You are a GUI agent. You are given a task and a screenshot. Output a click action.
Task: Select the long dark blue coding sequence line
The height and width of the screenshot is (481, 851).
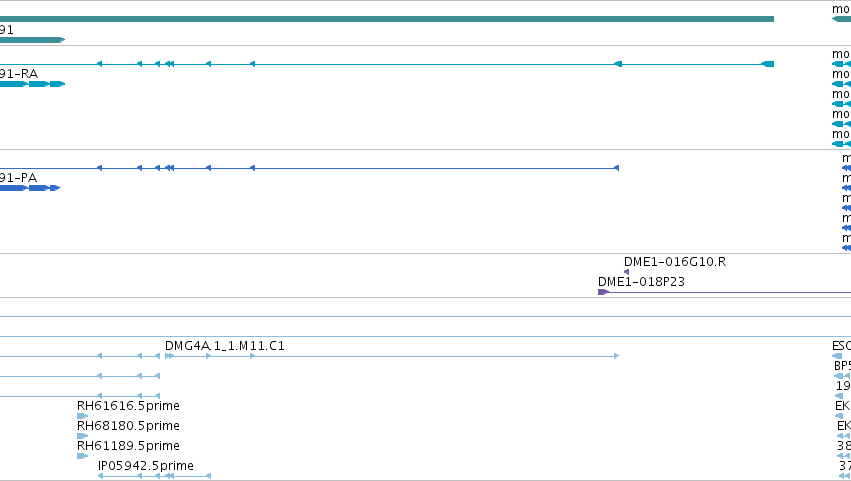coord(309,168)
